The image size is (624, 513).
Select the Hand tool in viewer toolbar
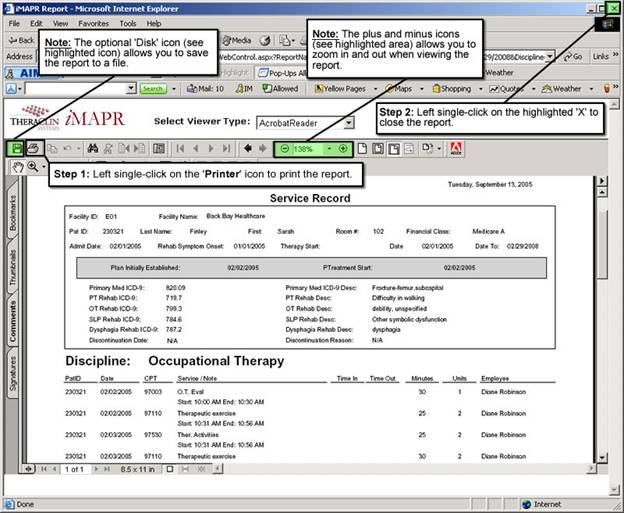(17, 167)
